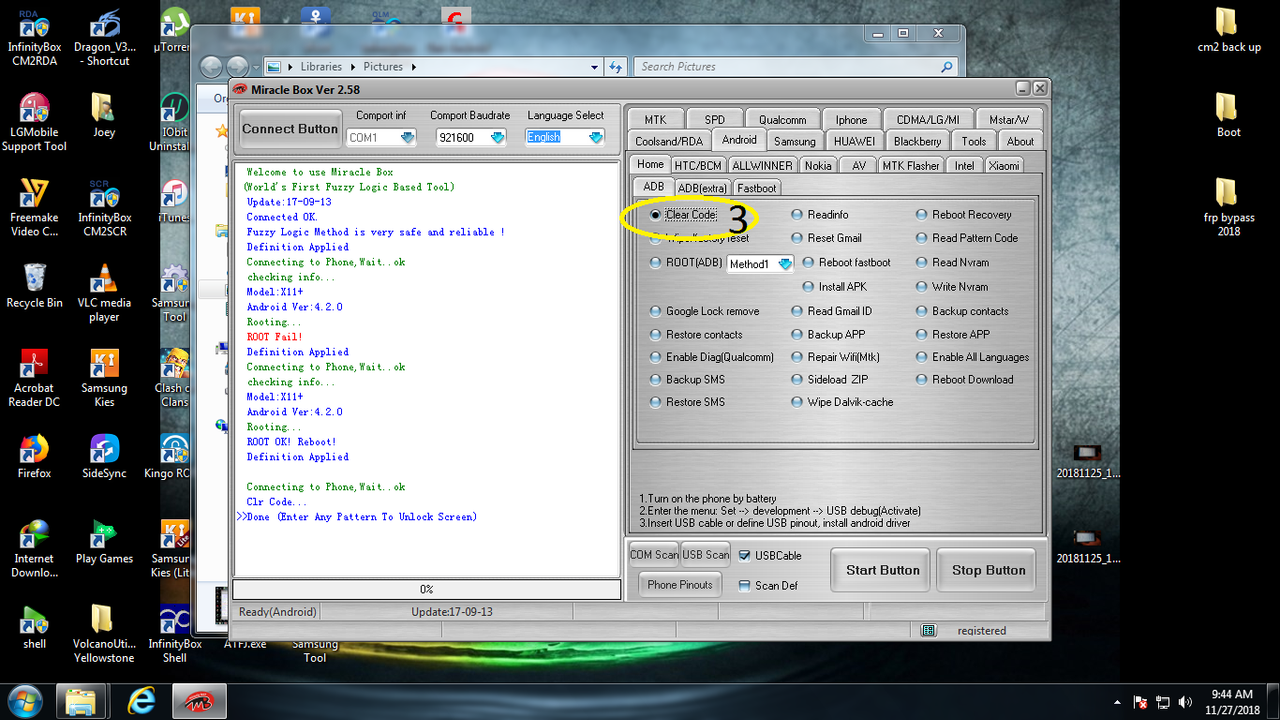1280x720 pixels.
Task: Click the USB Scan button
Action: pyautogui.click(x=706, y=555)
